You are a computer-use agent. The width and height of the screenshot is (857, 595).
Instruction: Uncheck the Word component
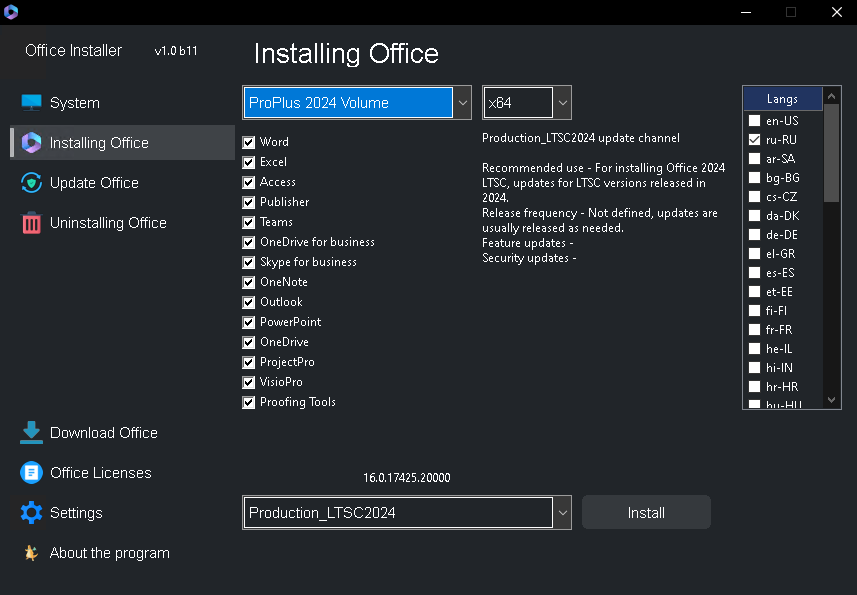click(249, 142)
